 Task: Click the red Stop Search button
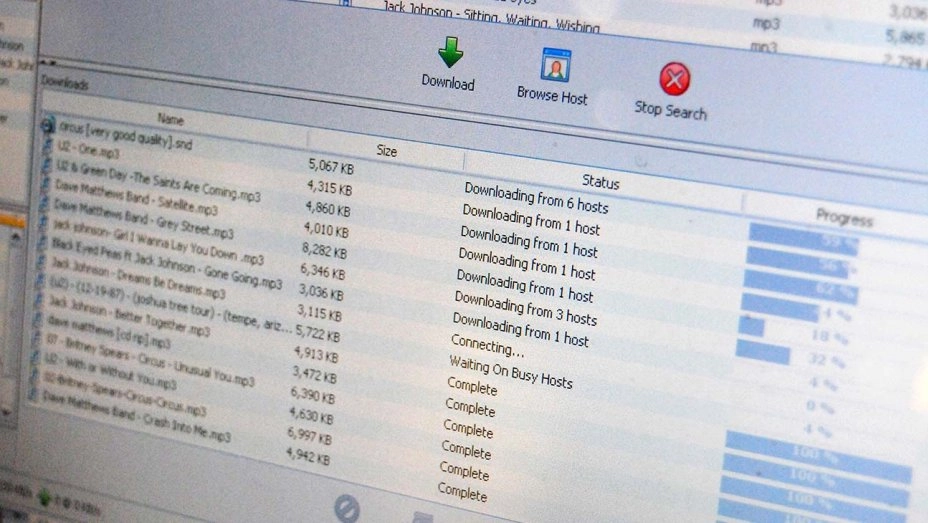pos(674,79)
